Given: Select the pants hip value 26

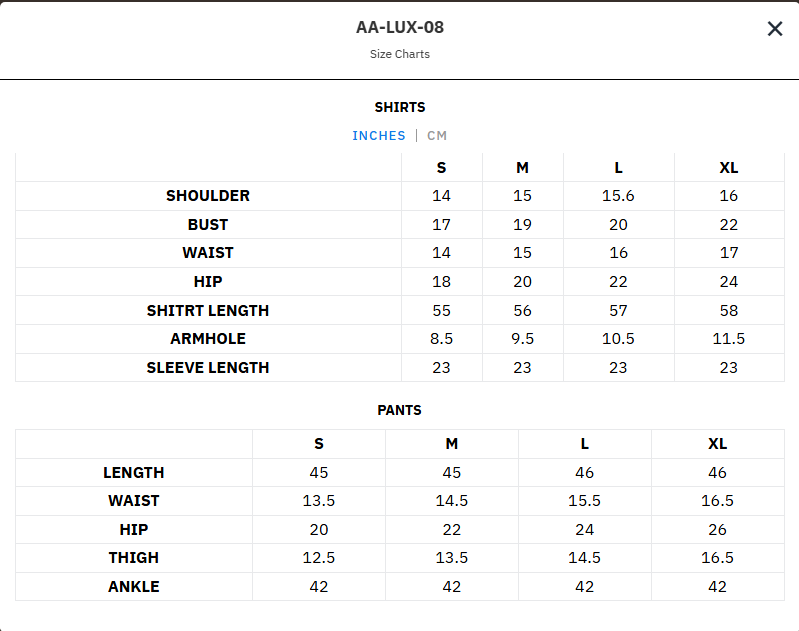Looking at the screenshot, I should (717, 530).
